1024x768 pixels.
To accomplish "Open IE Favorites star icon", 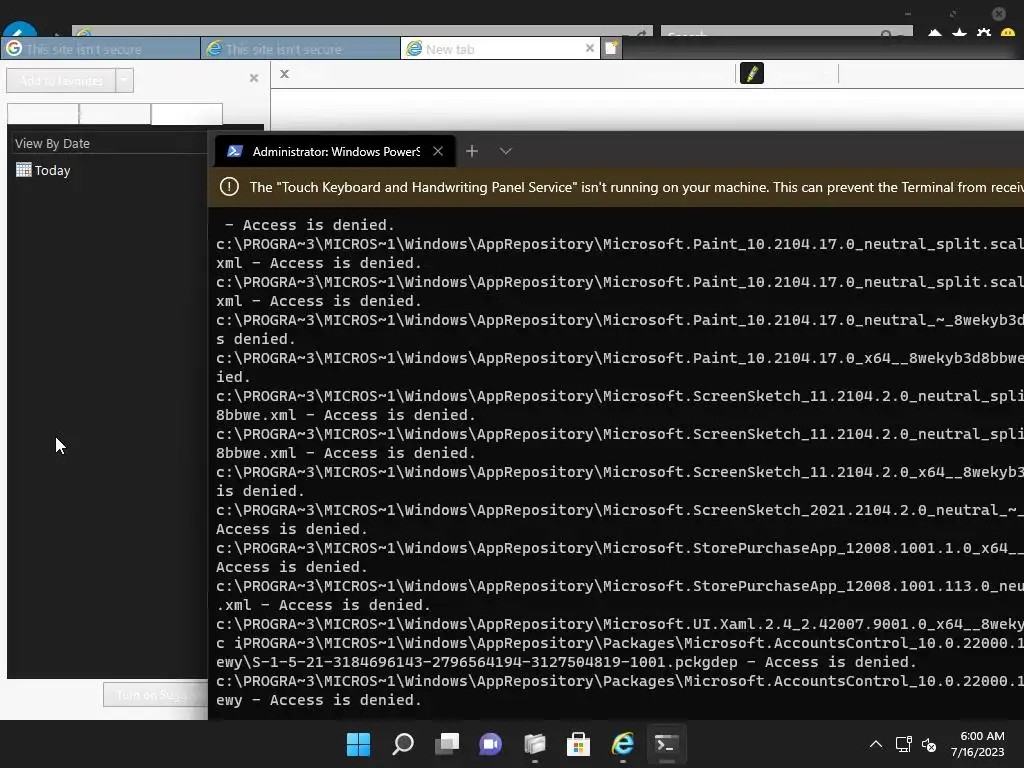I will pos(959,32).
